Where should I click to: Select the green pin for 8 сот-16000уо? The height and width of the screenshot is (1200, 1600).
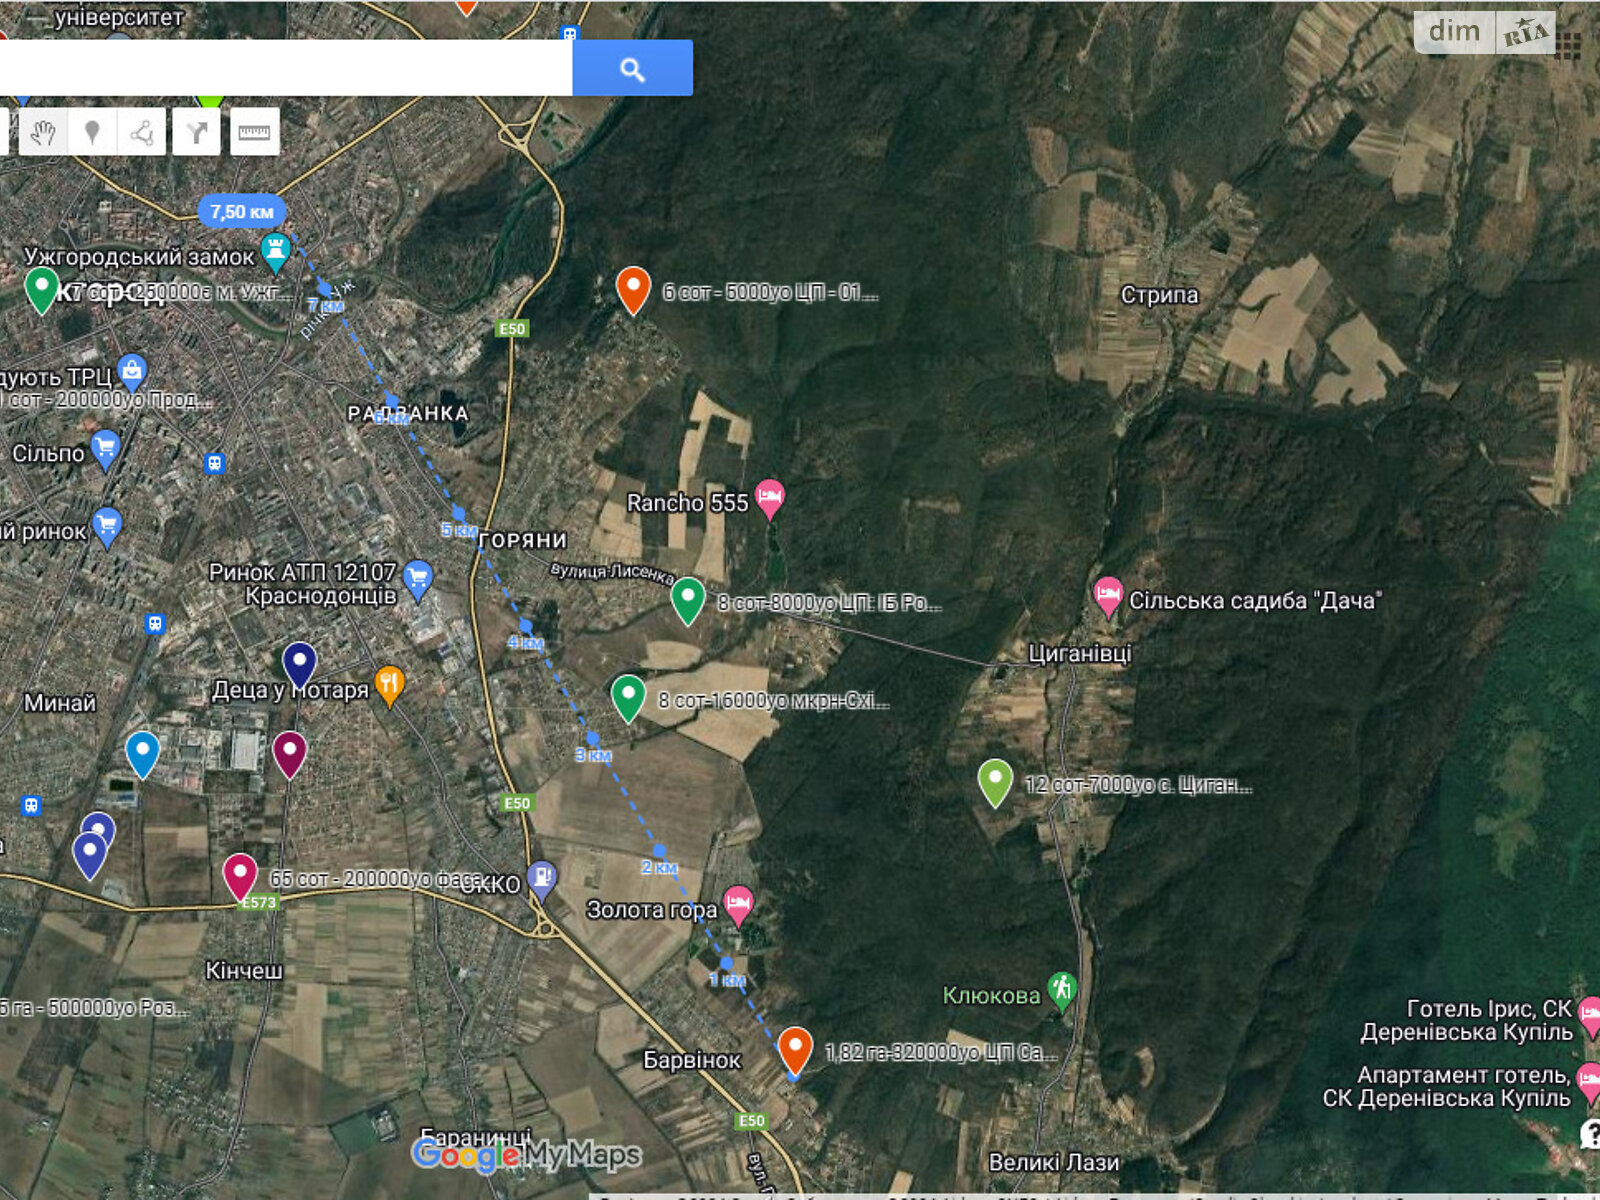pos(628,697)
